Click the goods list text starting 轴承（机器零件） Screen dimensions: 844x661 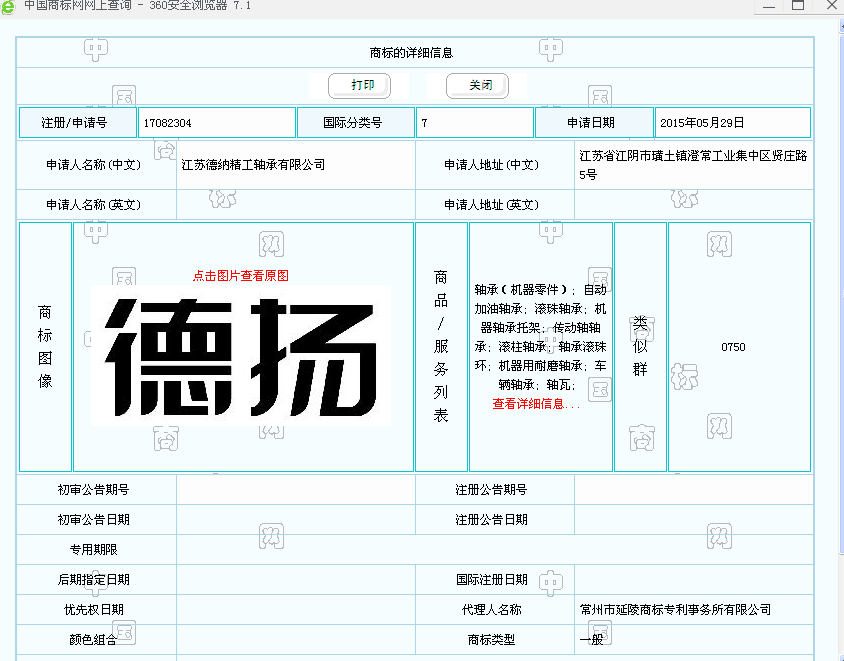click(x=540, y=337)
